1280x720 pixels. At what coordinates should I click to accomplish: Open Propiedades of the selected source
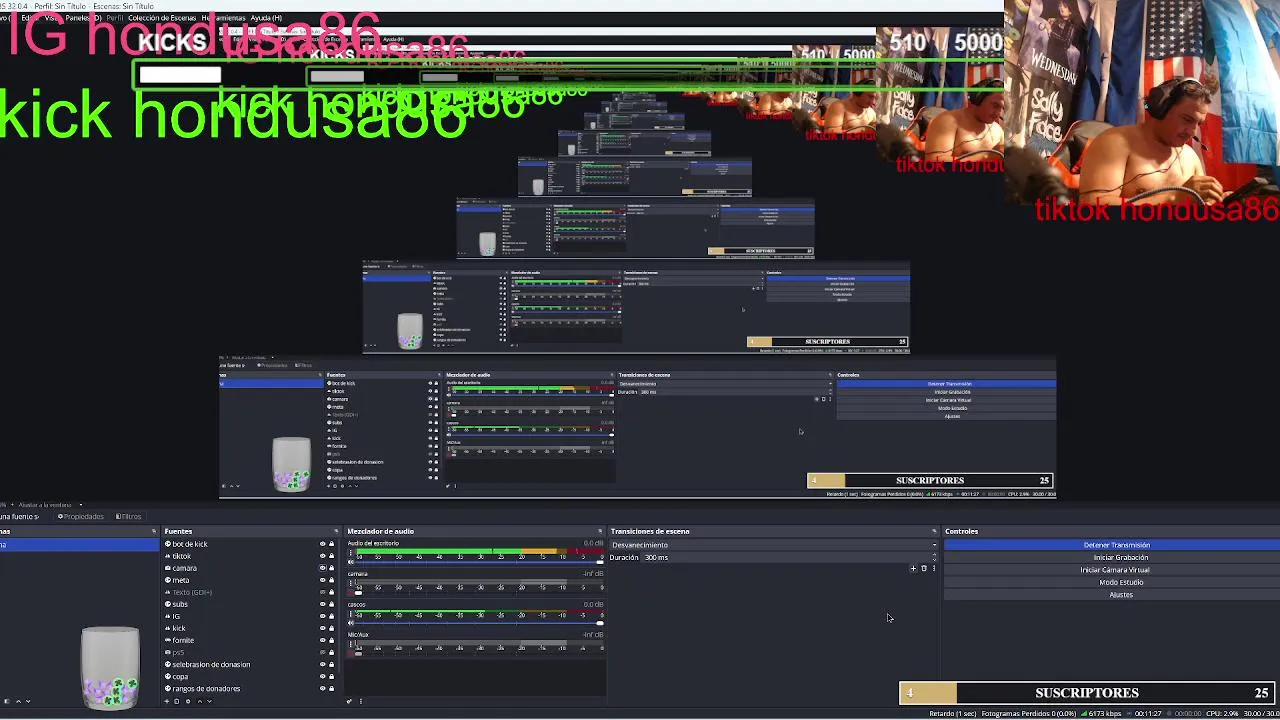tap(81, 516)
